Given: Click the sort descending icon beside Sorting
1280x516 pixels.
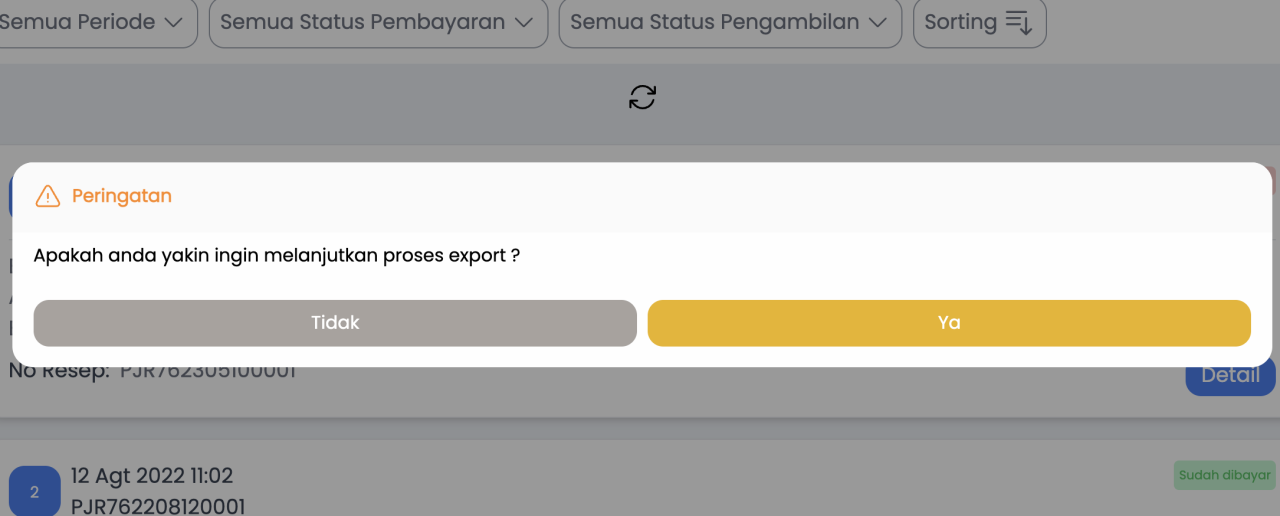Looking at the screenshot, I should [x=1018, y=22].
